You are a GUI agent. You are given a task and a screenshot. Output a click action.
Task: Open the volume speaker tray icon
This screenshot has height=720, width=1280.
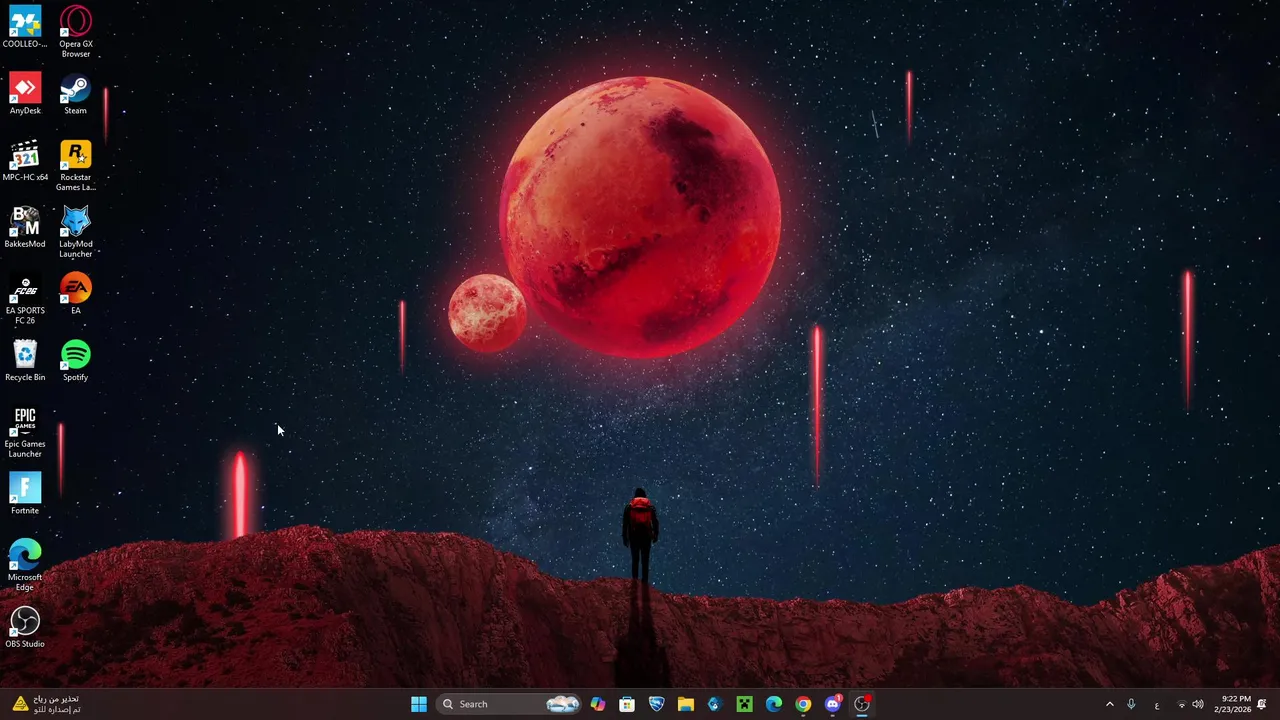click(x=1198, y=704)
